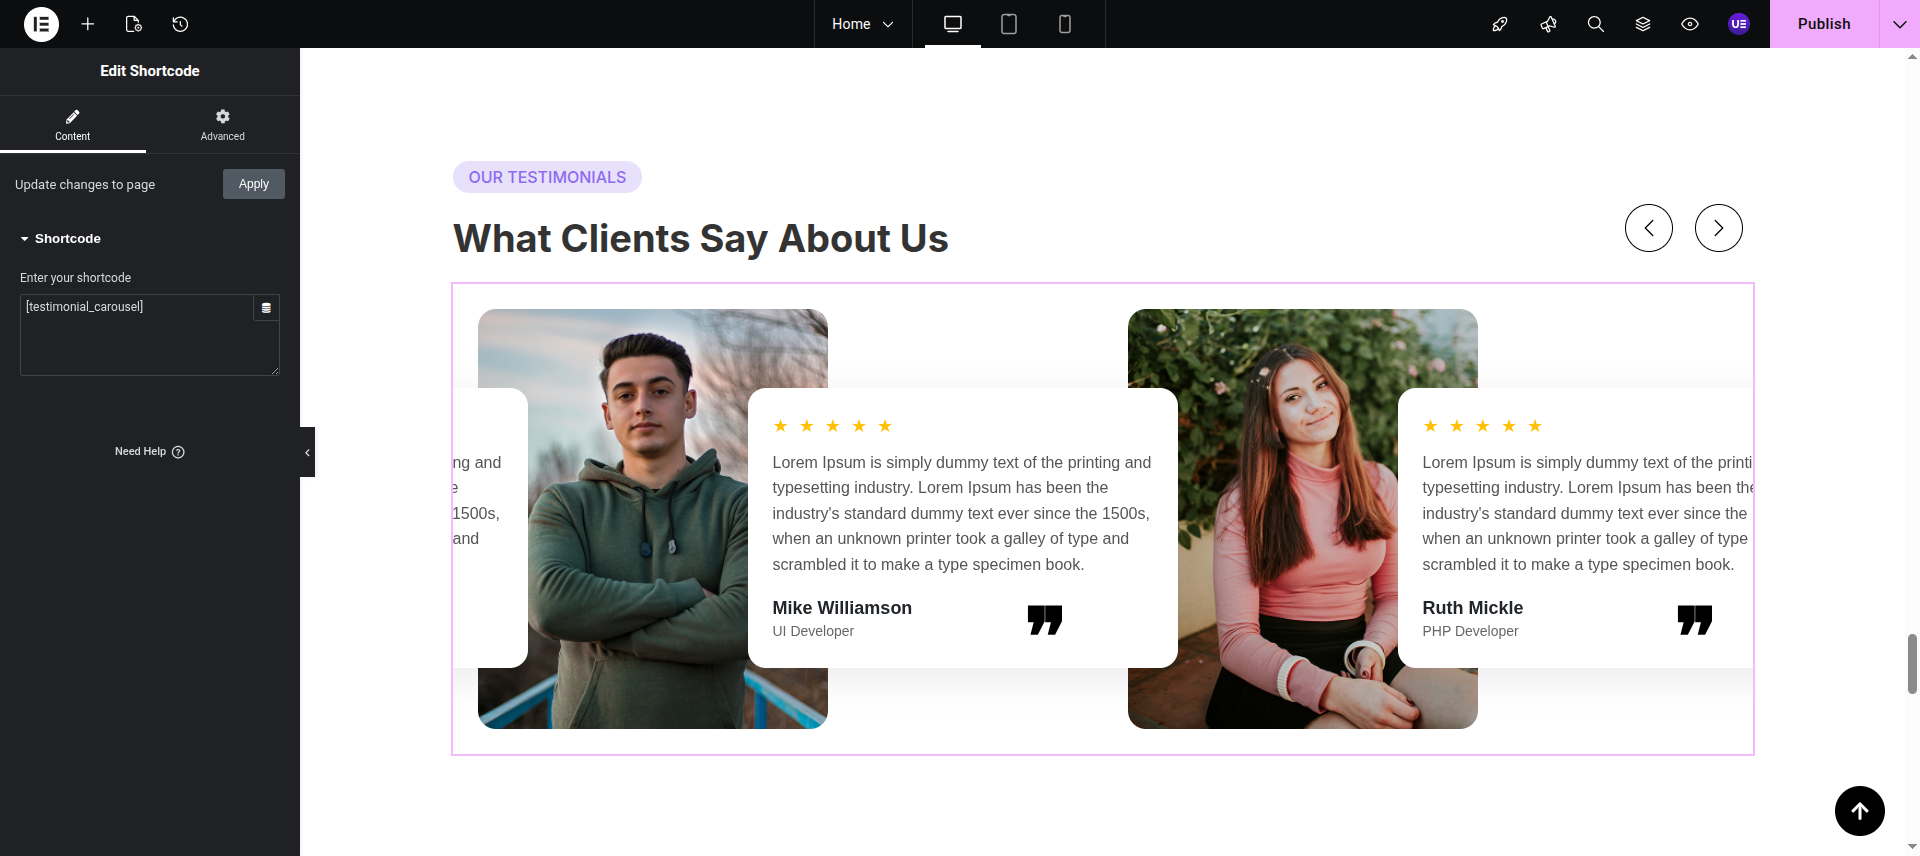Click the rocket icon in top bar
Viewport: 1920px width, 856px height.
[x=1500, y=24]
